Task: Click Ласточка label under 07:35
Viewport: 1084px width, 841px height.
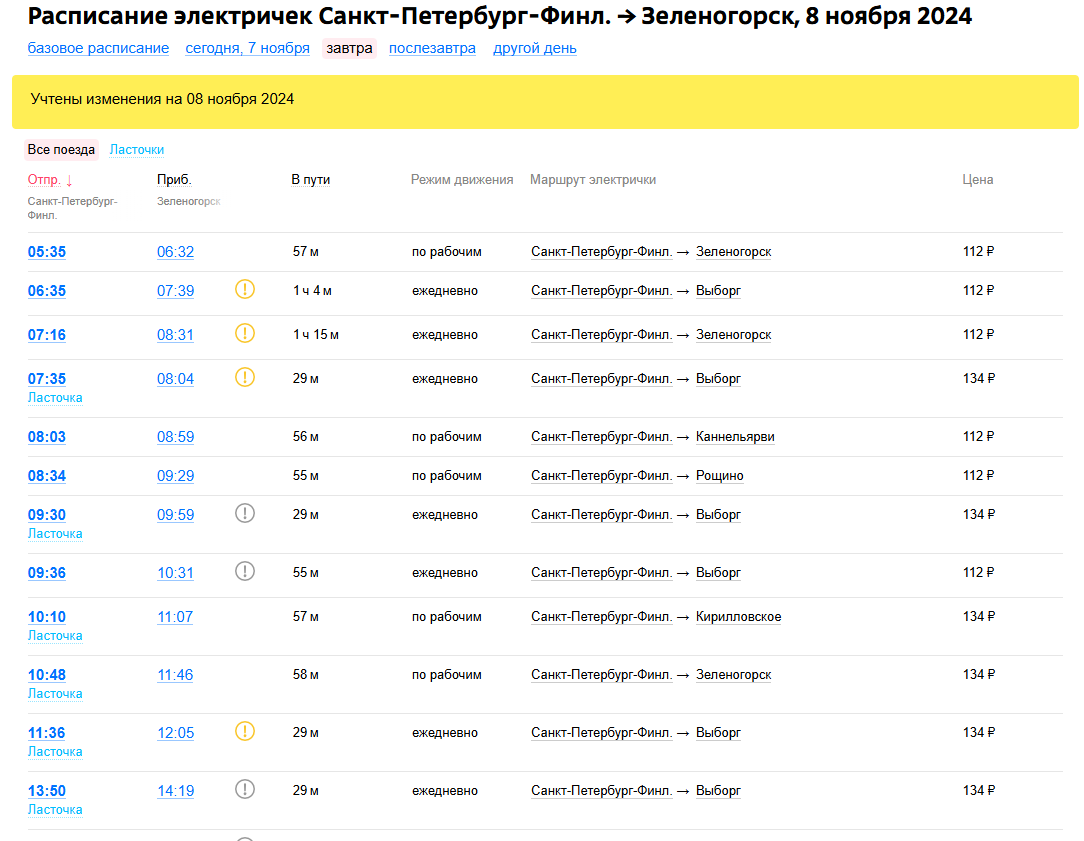Action: [55, 398]
